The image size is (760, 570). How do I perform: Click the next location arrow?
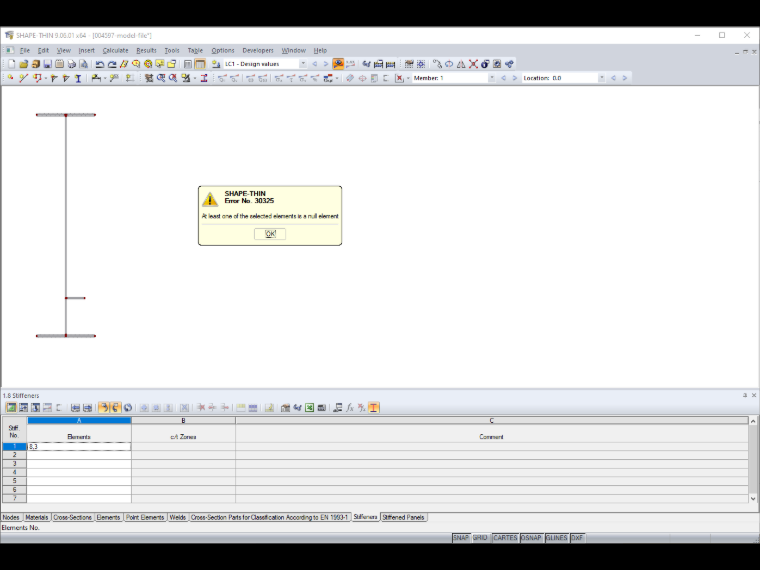click(625, 78)
